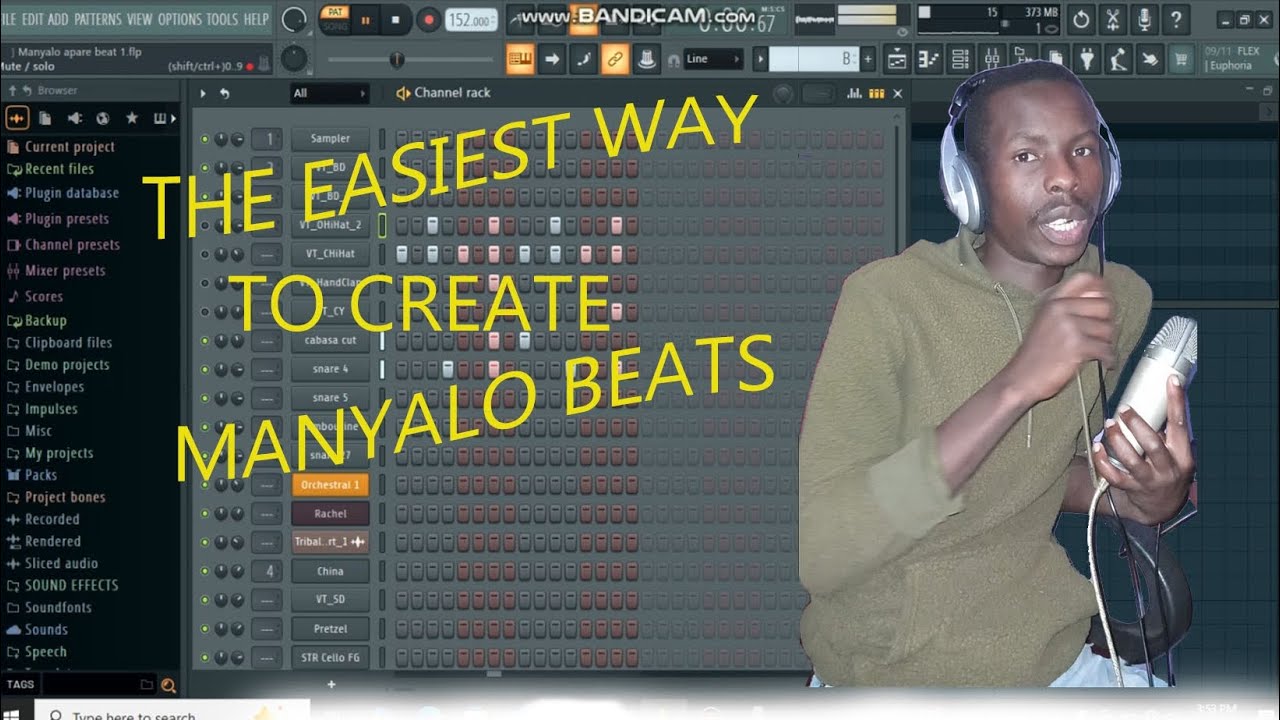1280x720 pixels.
Task: Click the typing keyboard to piano icon
Action: click(x=520, y=59)
